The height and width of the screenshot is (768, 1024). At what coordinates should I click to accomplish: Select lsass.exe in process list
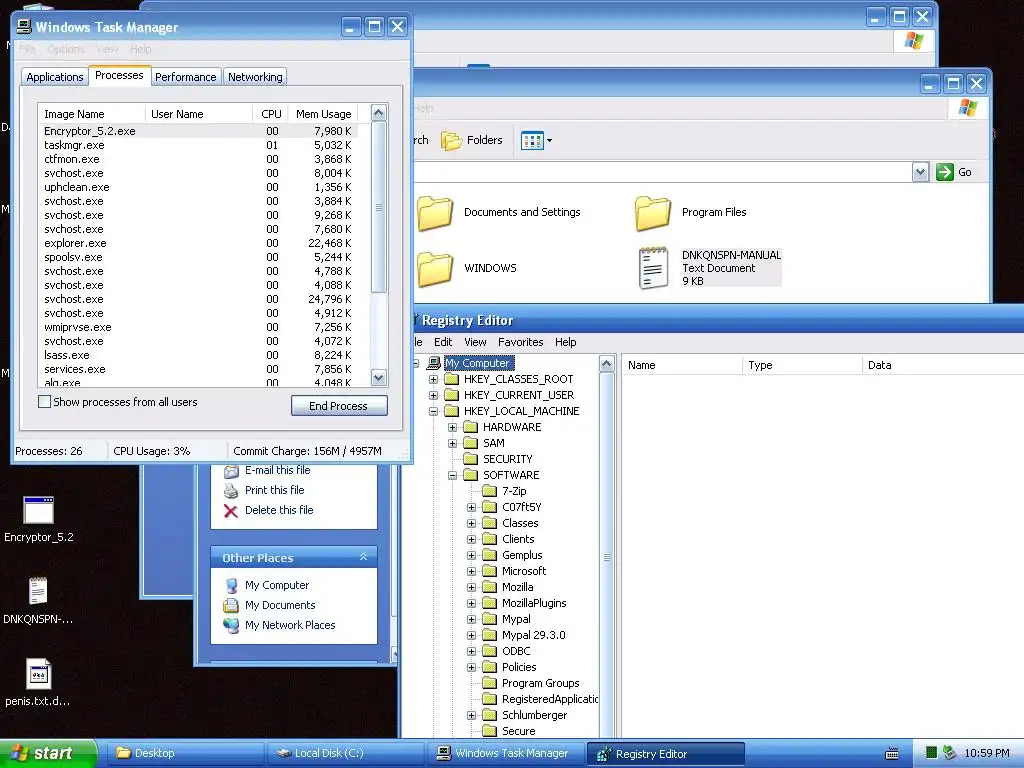[198, 355]
